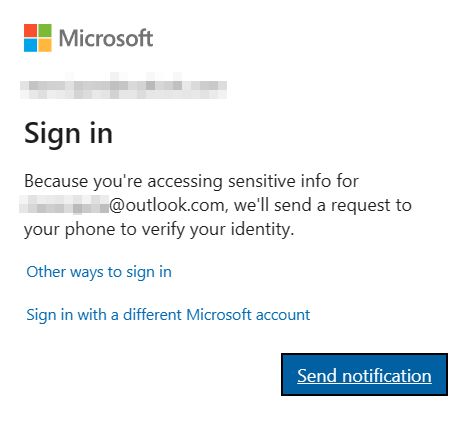Image resolution: width=472 pixels, height=421 pixels.
Task: Click the Microsoft wordmark text
Action: pos(106,38)
